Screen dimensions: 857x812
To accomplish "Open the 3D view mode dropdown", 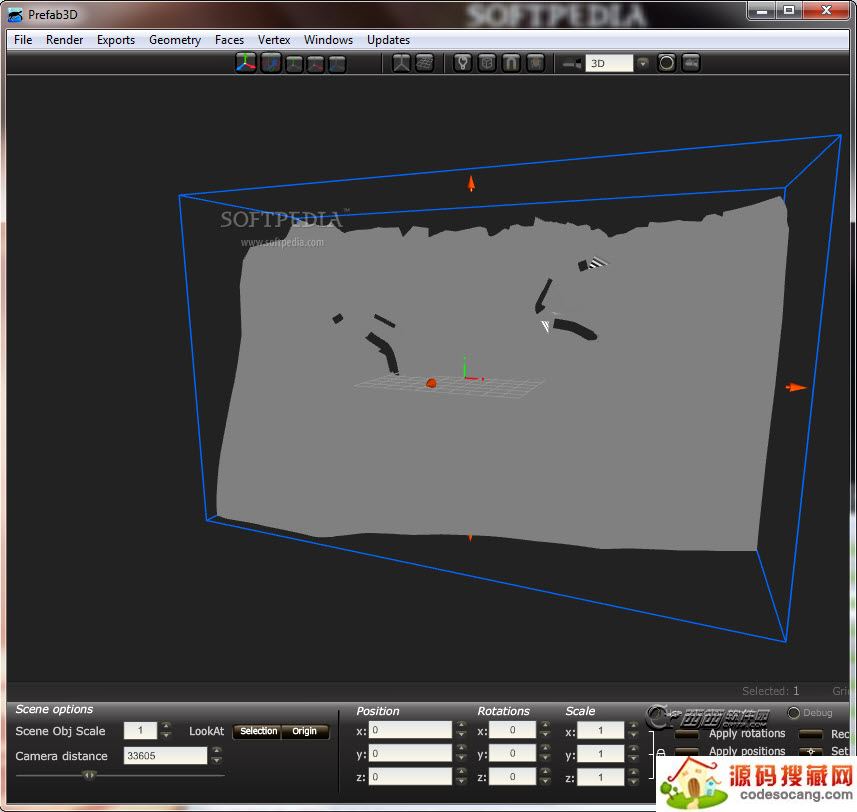I will click(642, 63).
